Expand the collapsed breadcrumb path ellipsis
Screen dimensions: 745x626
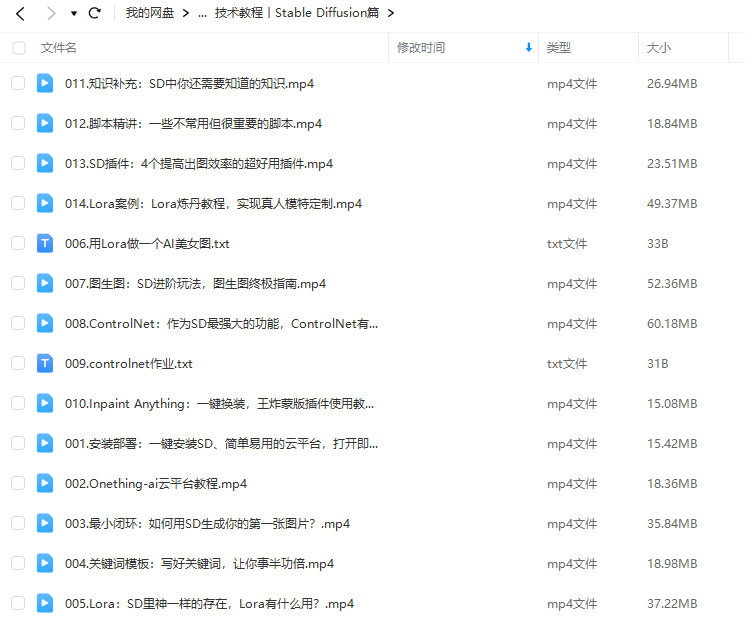point(203,14)
